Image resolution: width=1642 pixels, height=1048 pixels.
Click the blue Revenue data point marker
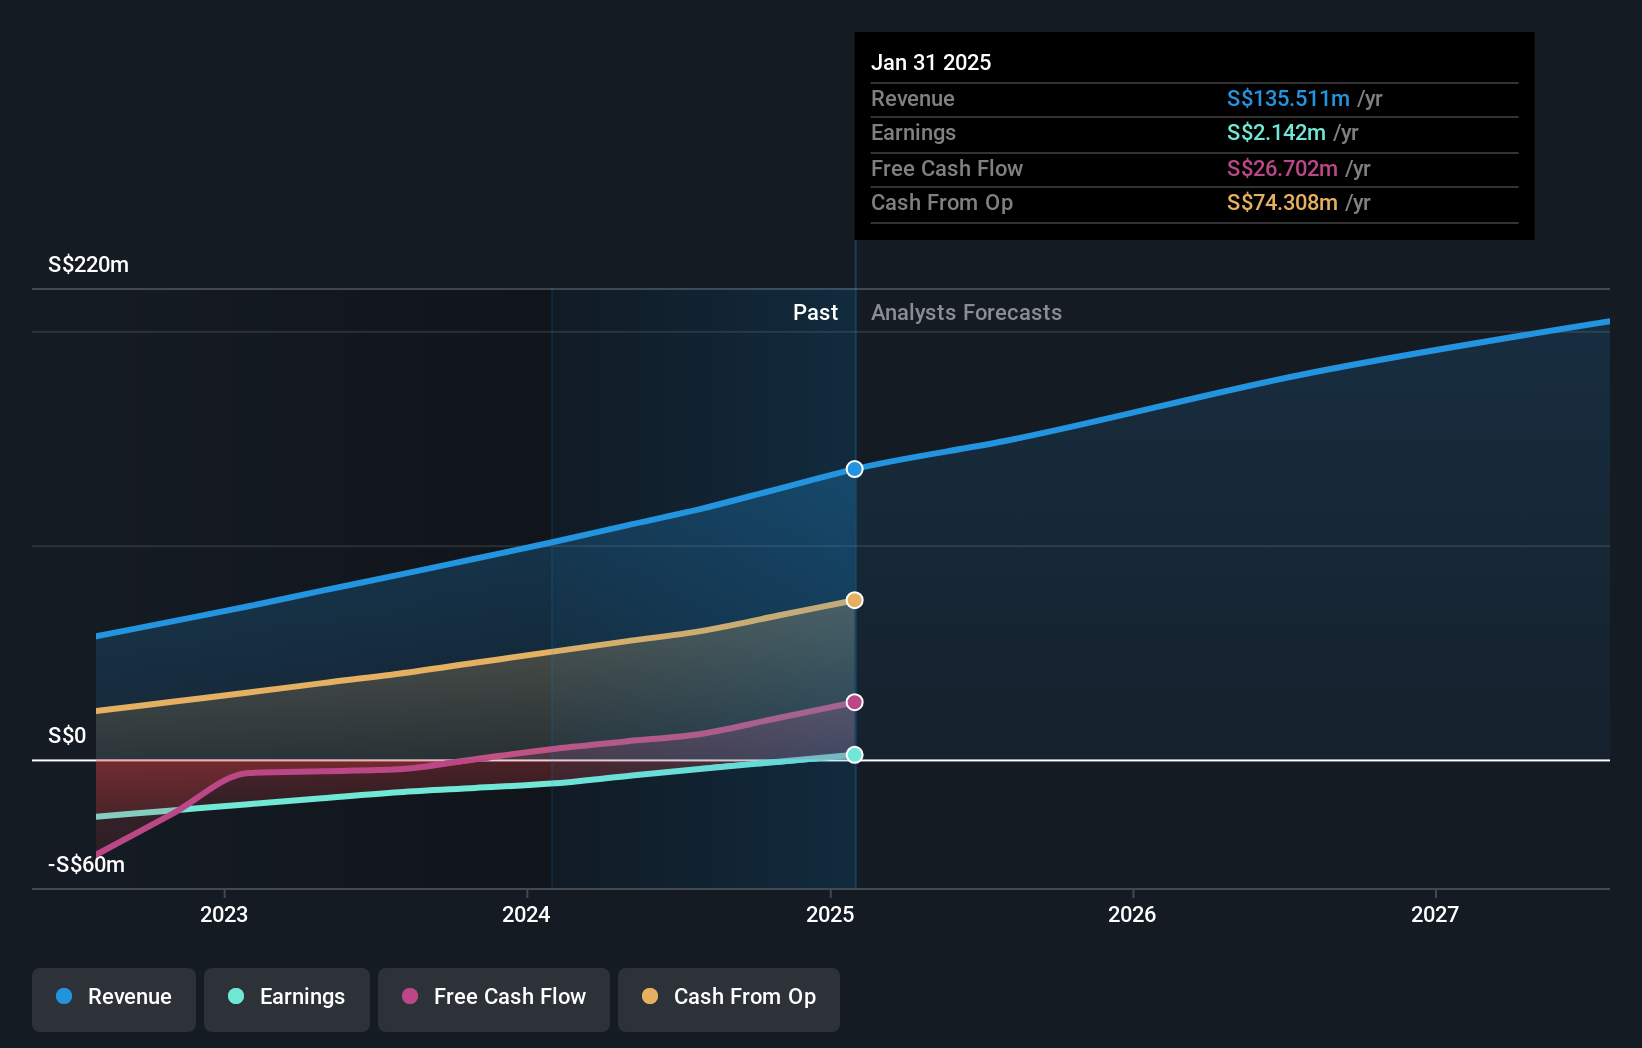pyautogui.click(x=854, y=468)
